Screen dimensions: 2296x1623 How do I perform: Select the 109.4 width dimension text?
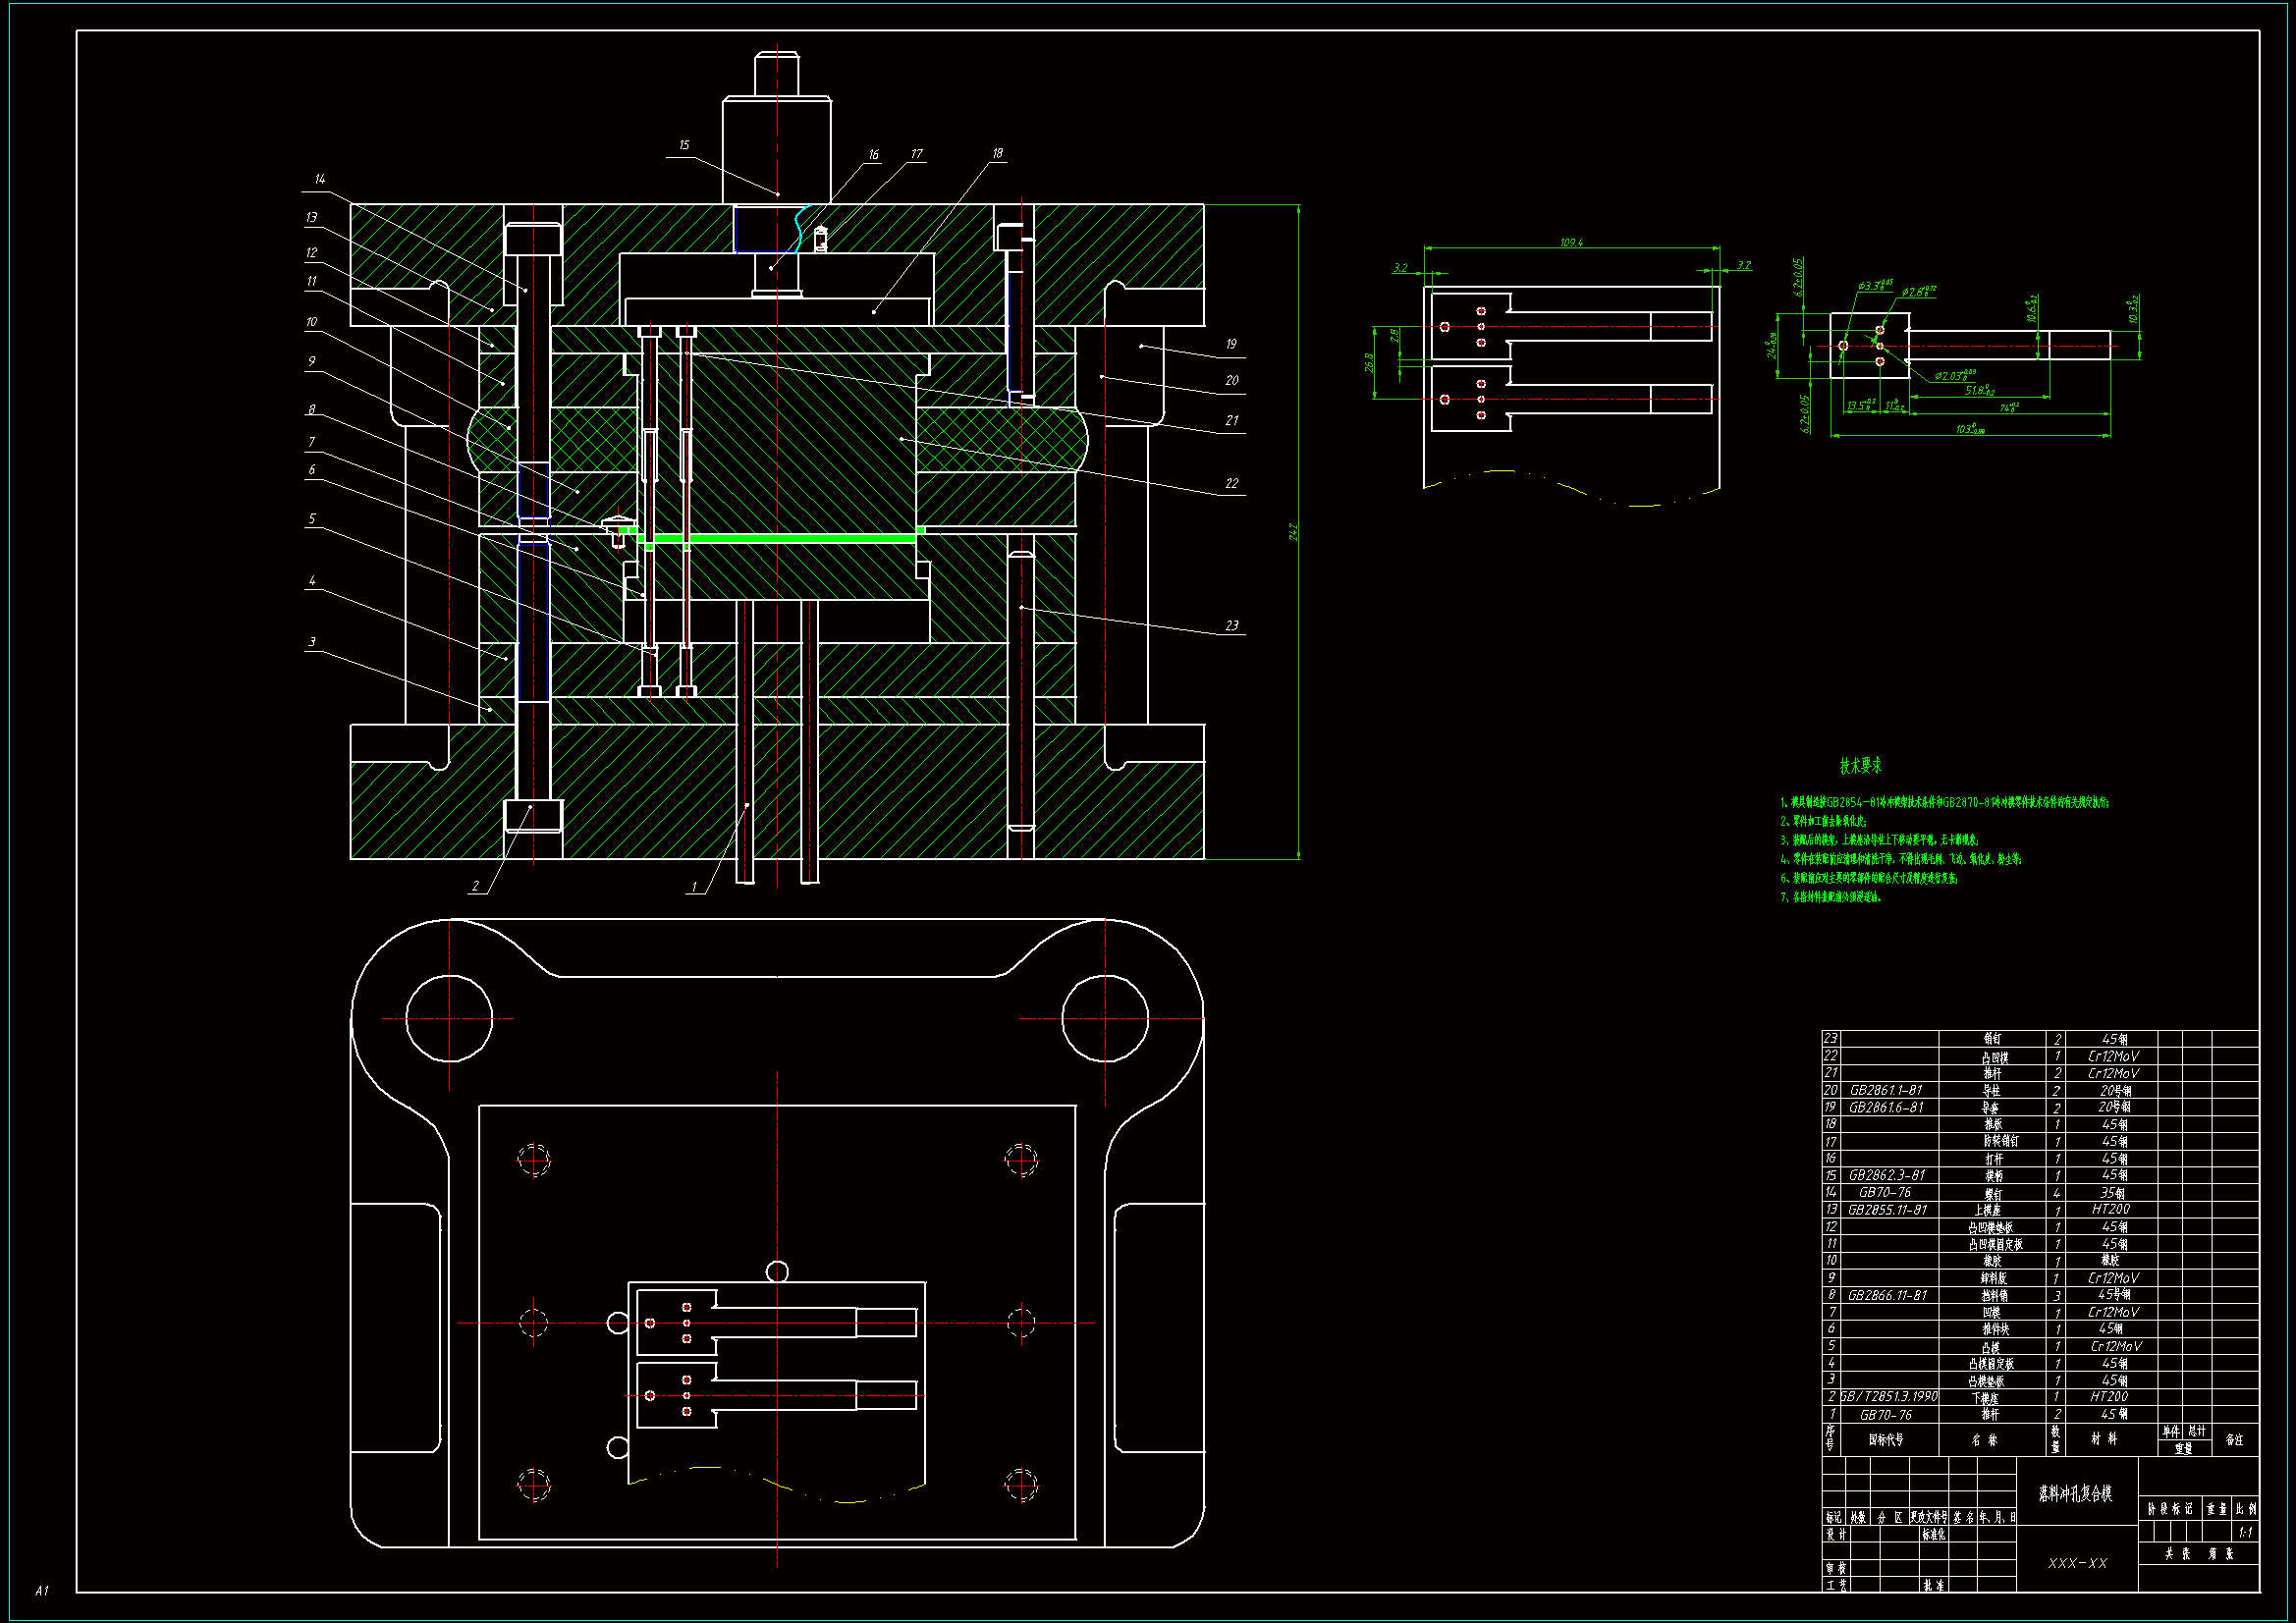(x=1571, y=242)
